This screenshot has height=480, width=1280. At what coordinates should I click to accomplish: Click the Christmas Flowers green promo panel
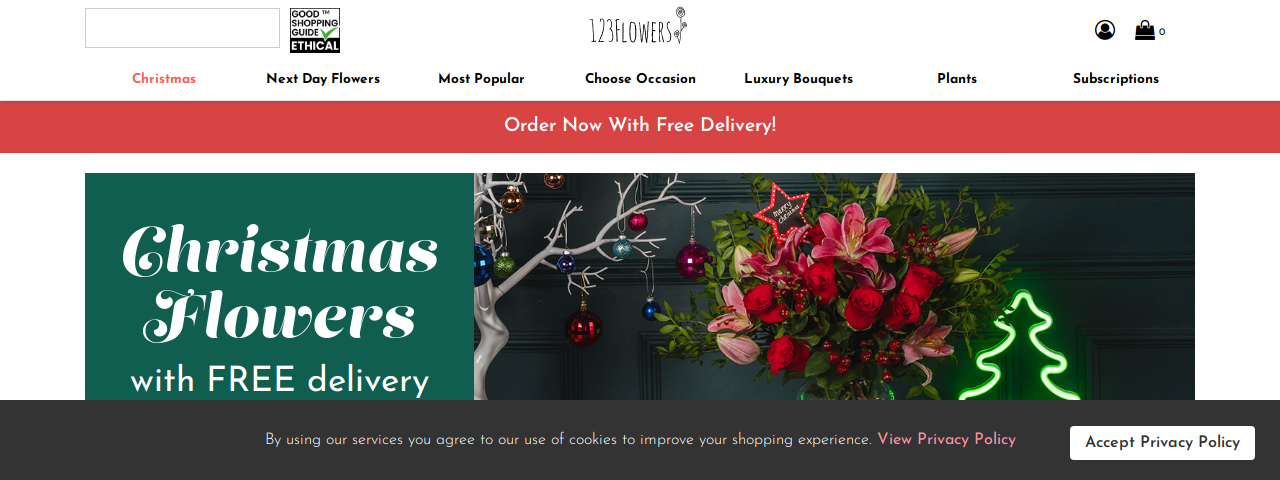pyautogui.click(x=279, y=287)
